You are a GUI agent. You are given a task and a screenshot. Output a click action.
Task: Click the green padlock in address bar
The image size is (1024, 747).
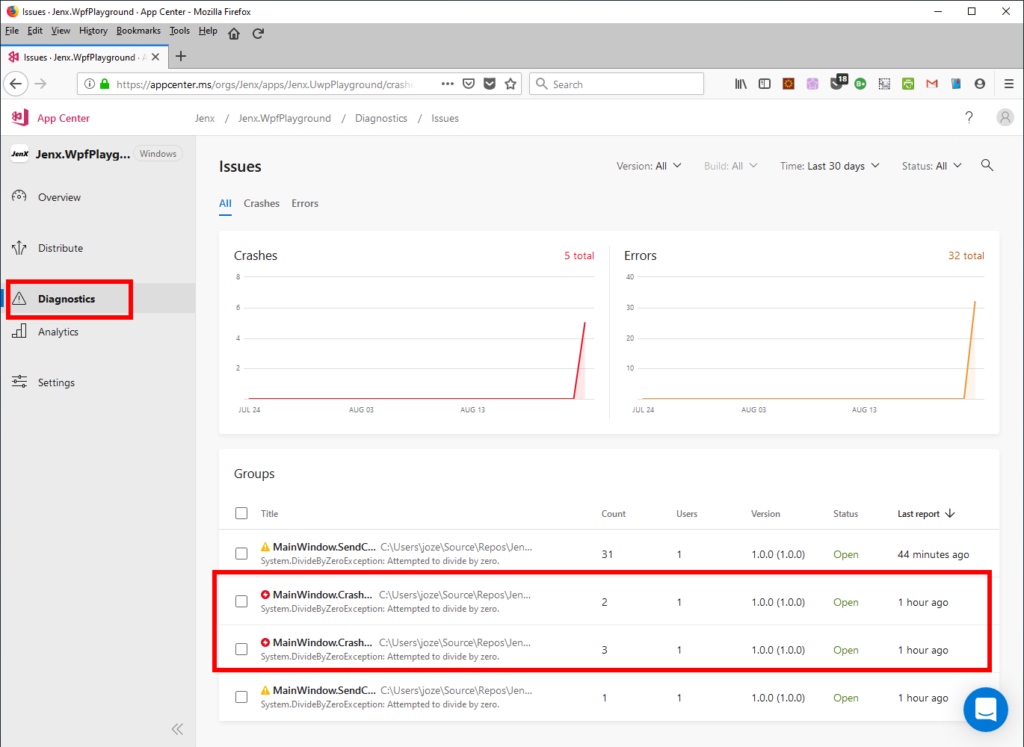pos(104,84)
